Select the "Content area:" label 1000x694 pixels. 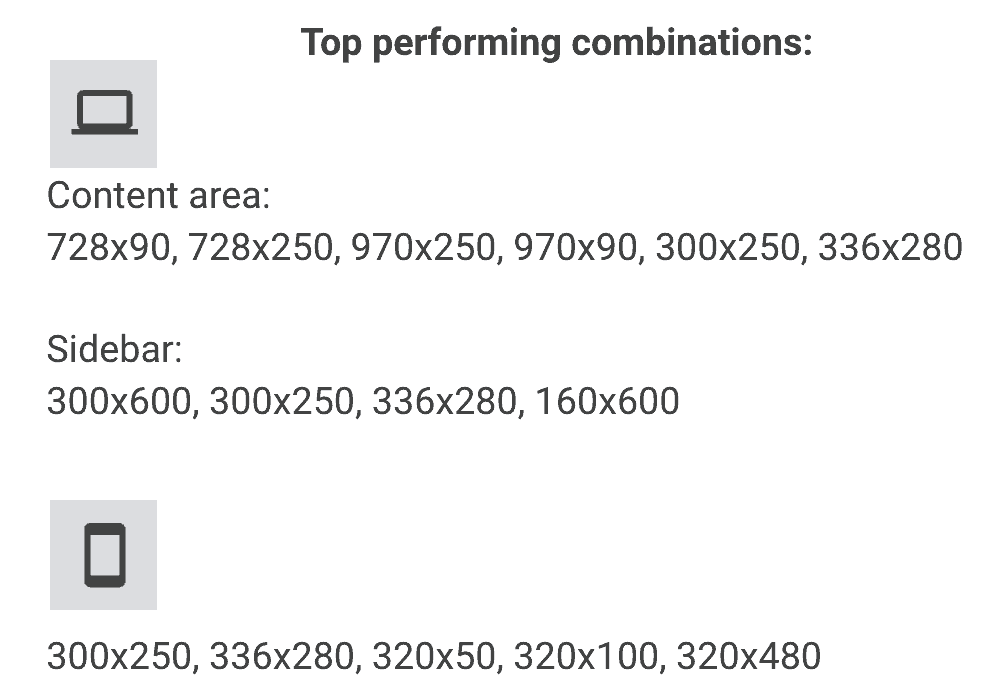(159, 195)
